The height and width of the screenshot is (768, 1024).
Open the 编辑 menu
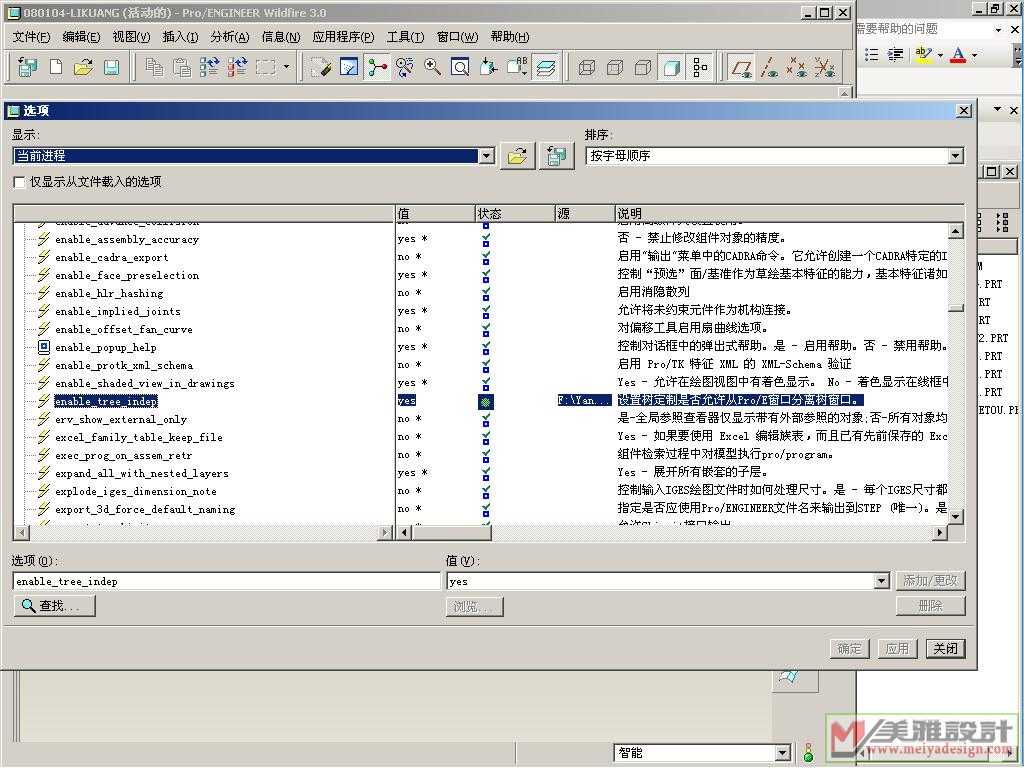(x=81, y=37)
